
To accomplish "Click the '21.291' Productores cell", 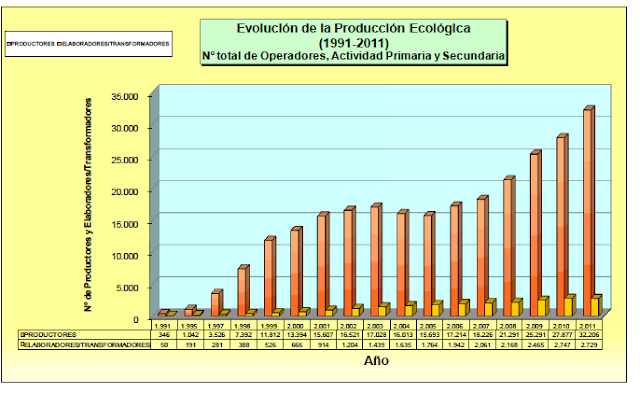I will click(x=509, y=335).
